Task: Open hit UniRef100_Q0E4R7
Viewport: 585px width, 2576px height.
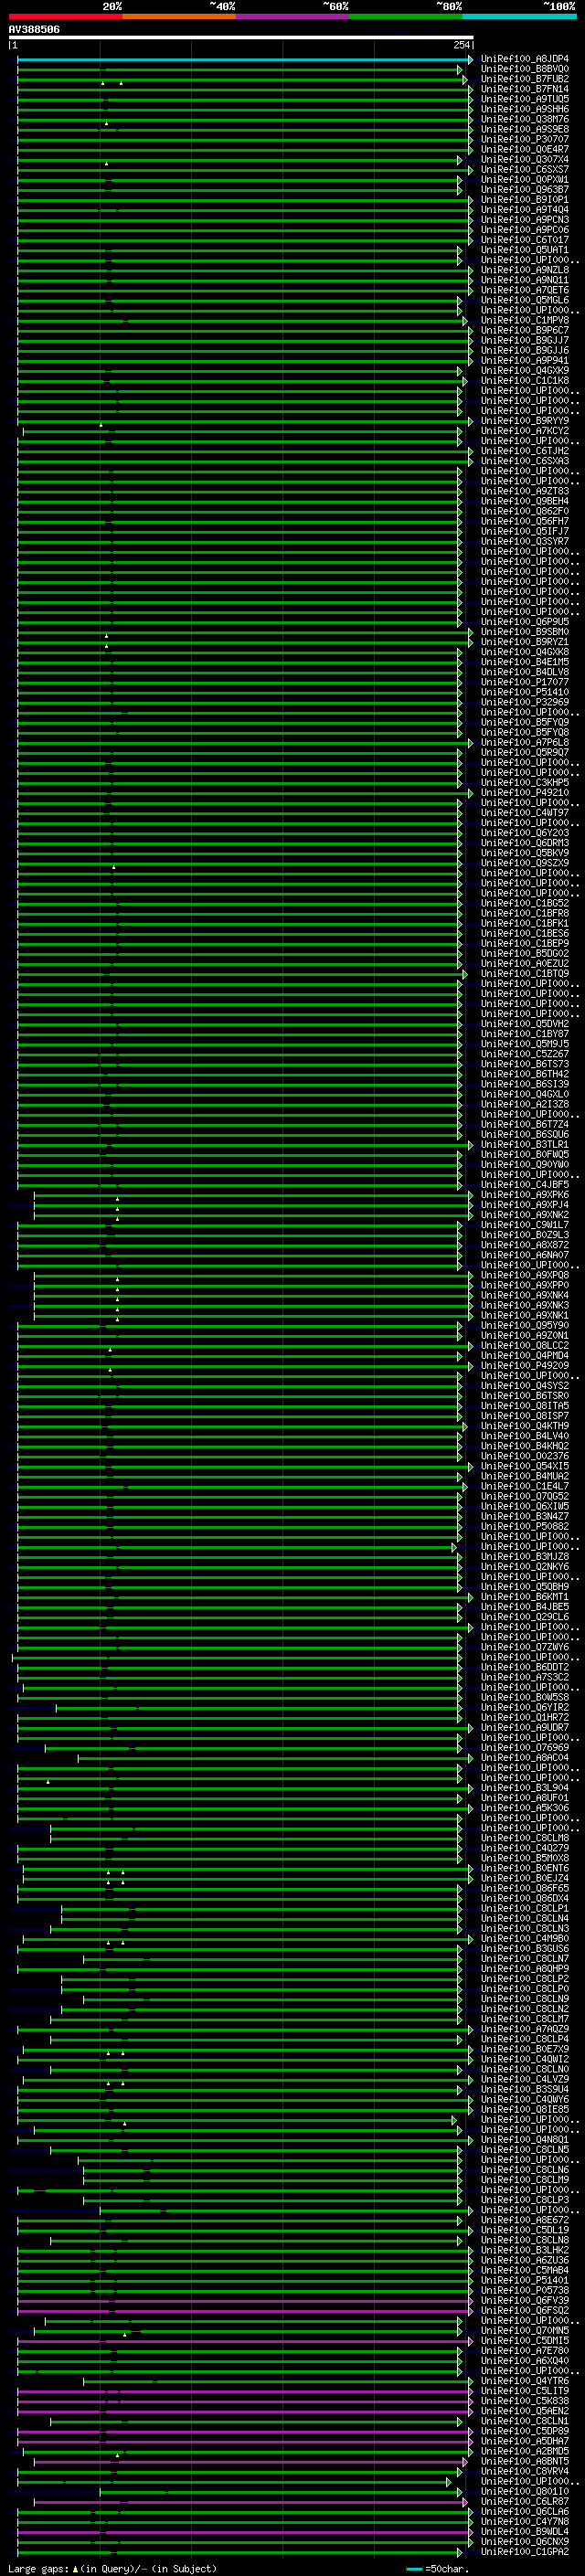Action: pos(525,149)
